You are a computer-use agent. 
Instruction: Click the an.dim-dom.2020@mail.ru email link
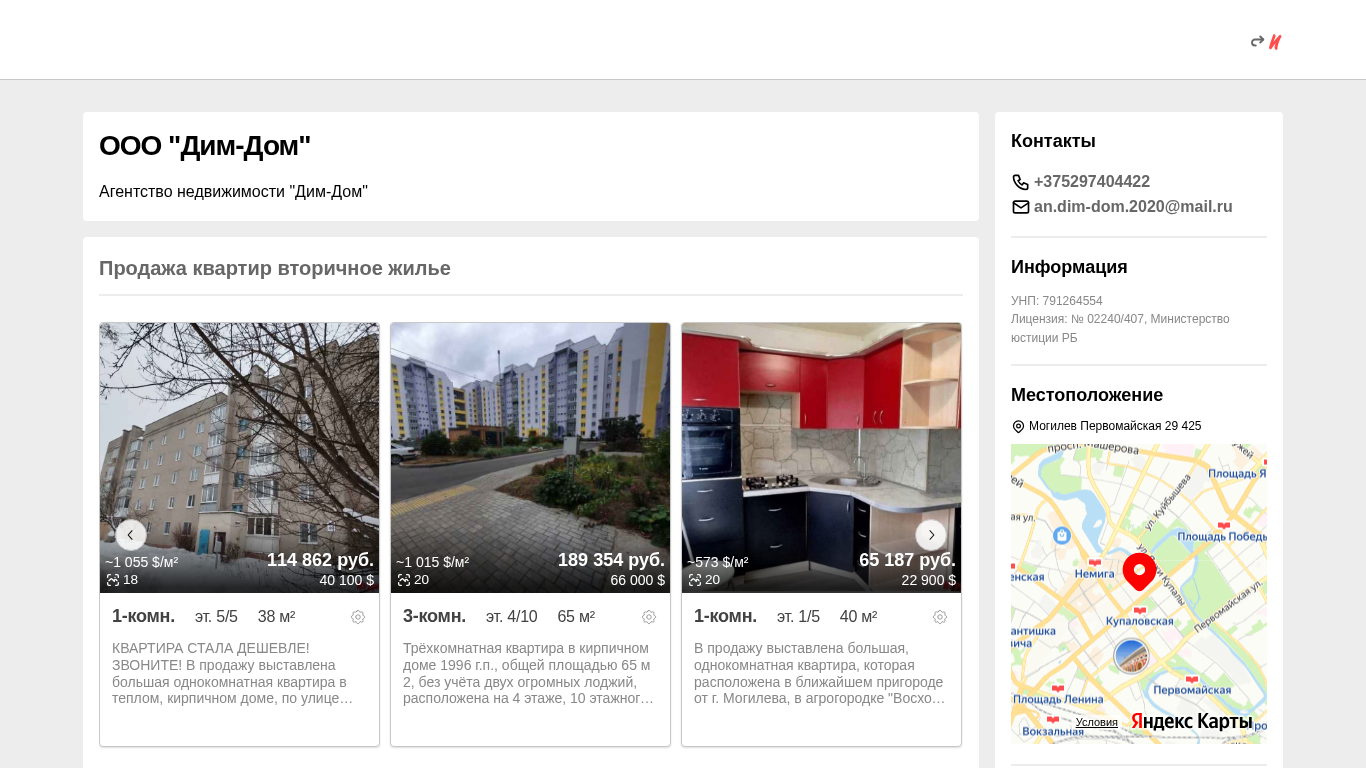[1133, 207]
